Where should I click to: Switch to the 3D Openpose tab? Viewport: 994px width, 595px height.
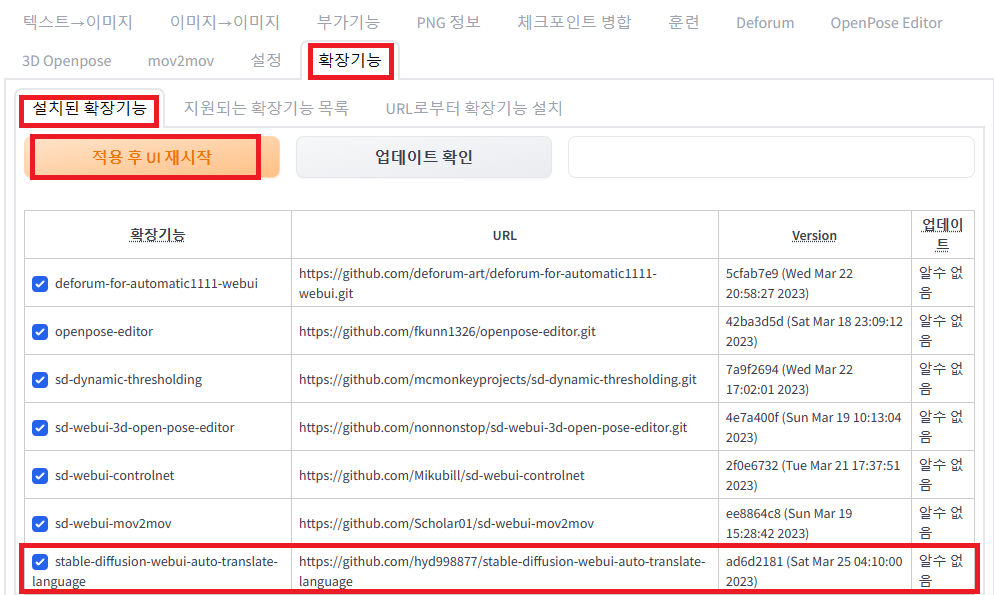pyautogui.click(x=67, y=61)
